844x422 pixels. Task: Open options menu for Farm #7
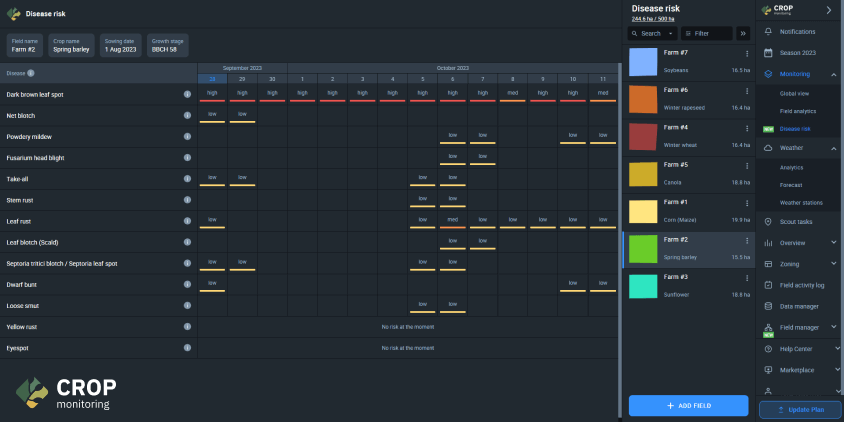[x=747, y=53]
